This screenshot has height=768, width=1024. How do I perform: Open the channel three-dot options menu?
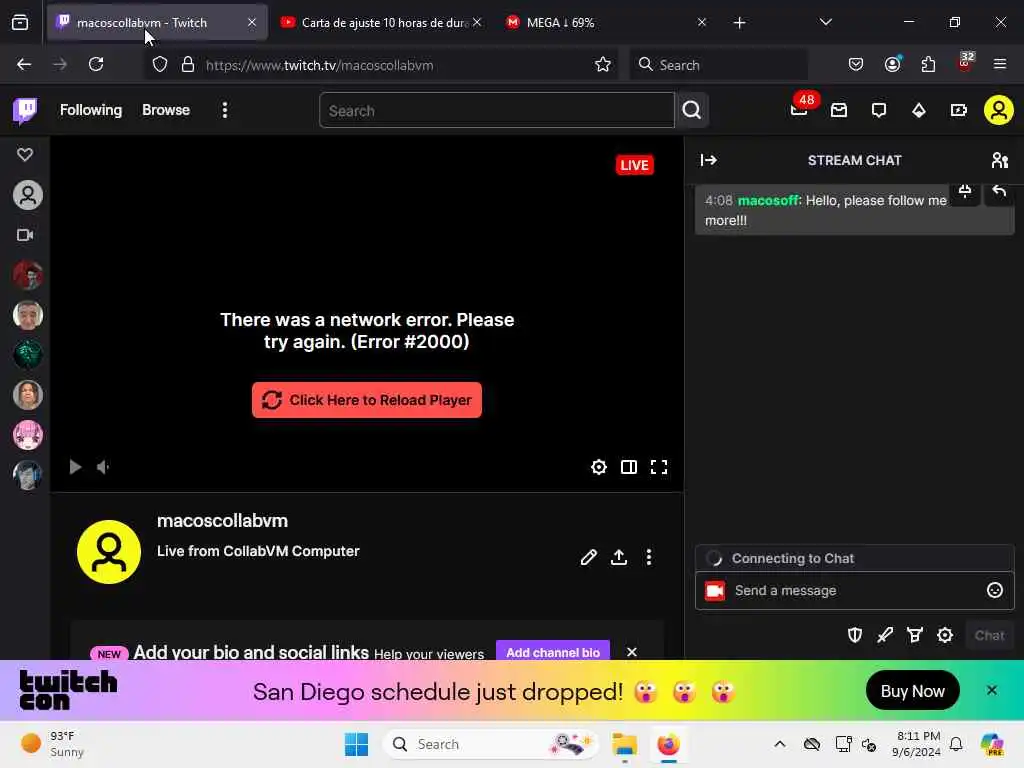point(648,557)
